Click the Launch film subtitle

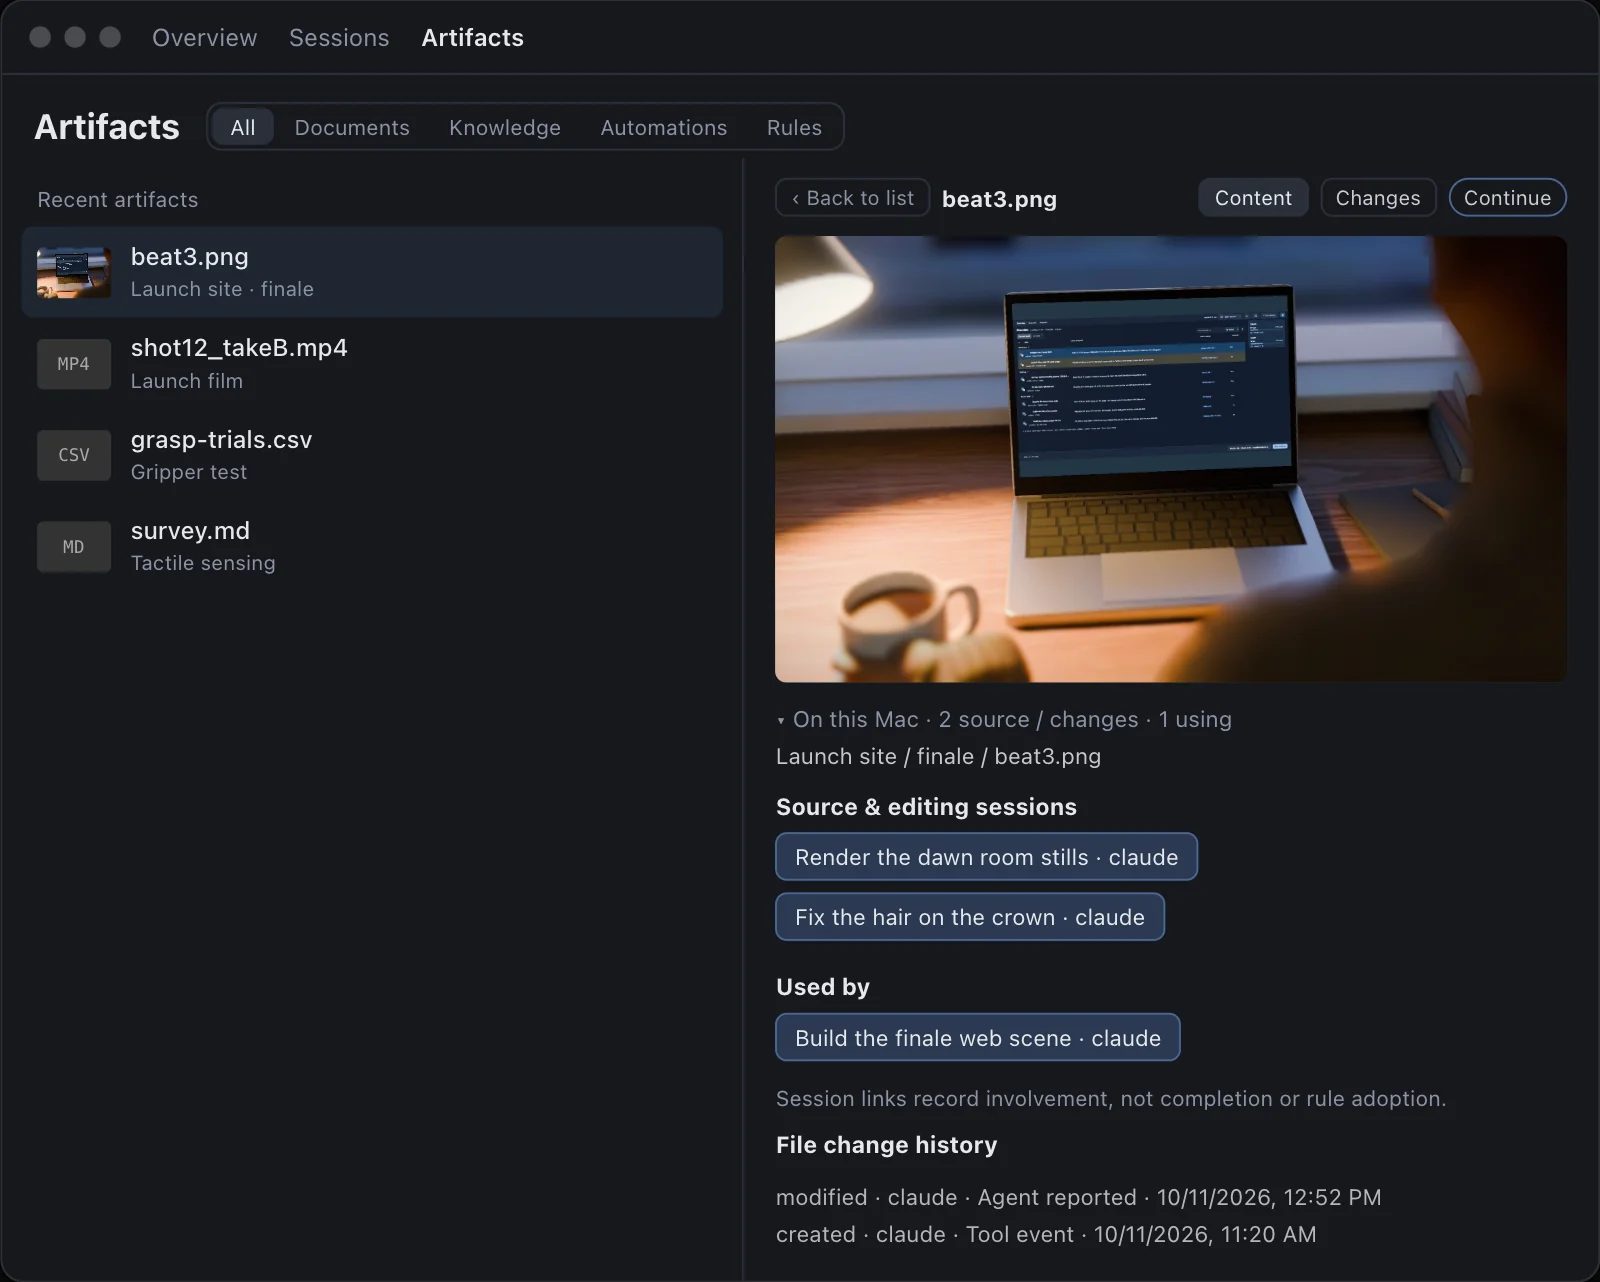tap(187, 381)
